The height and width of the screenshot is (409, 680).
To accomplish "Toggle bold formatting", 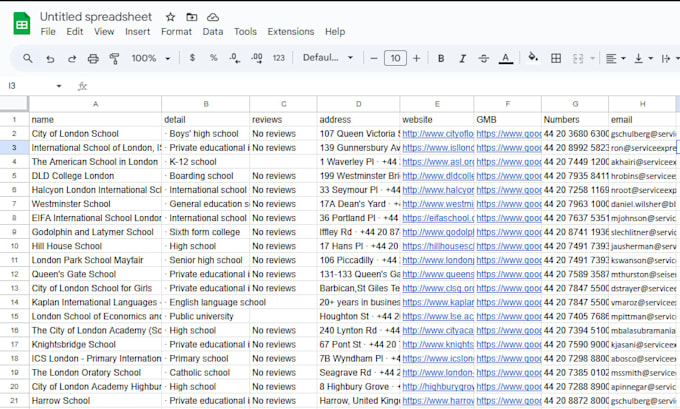I will (x=441, y=58).
